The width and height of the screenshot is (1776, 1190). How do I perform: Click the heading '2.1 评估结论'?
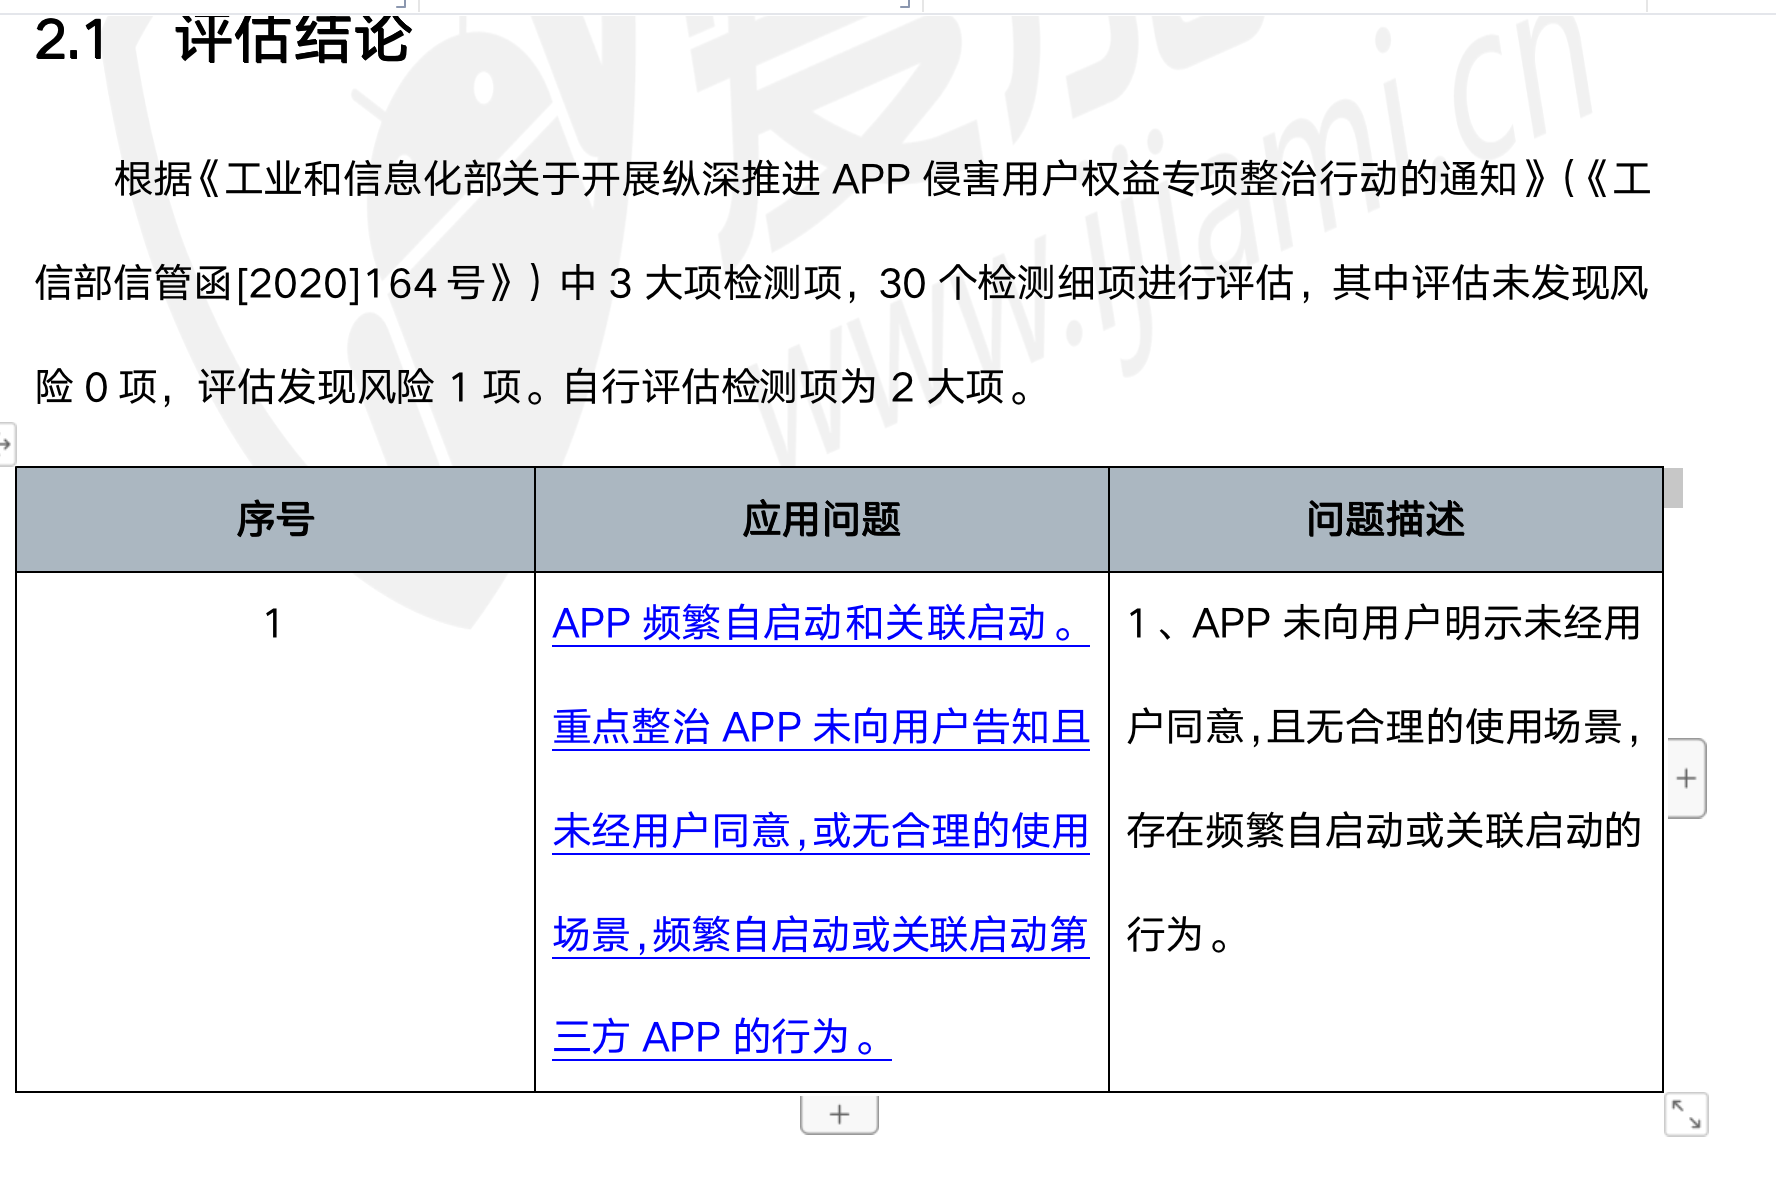click(222, 40)
